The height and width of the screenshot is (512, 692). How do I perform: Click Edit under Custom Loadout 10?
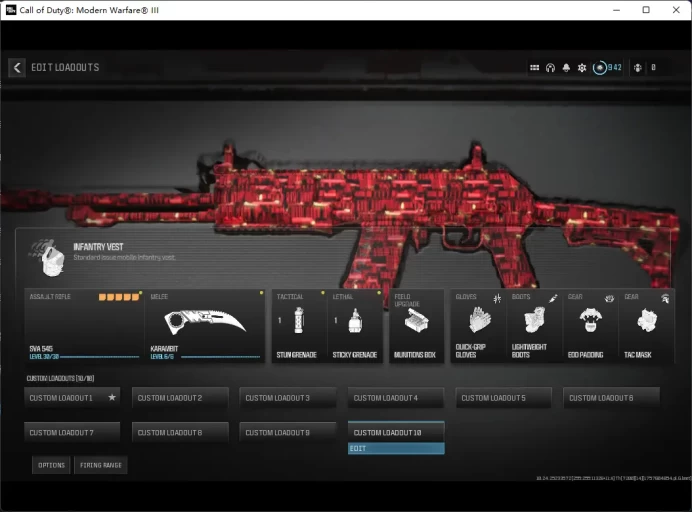396,448
